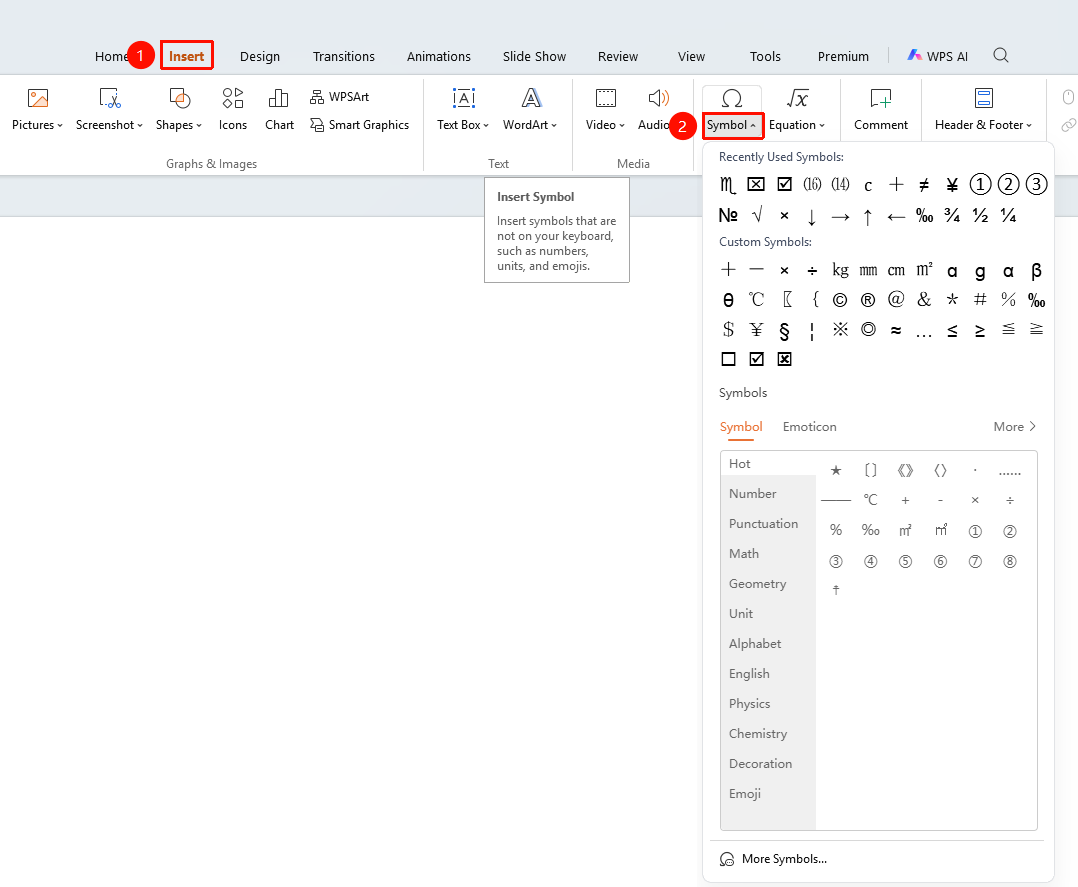Expand the Screenshot dropdown
Viewport: 1078px width, 887px height.
pos(140,125)
